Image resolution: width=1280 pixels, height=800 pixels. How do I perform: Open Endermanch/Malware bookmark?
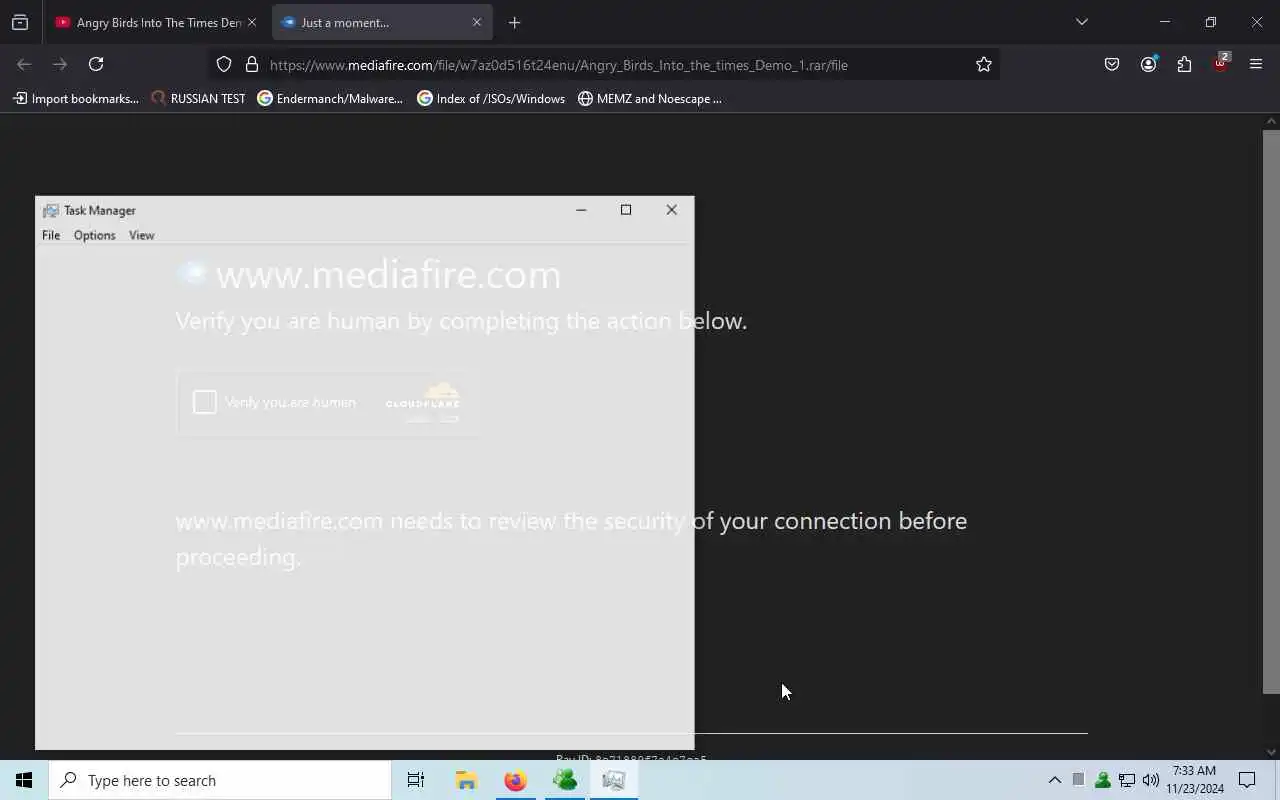330,98
